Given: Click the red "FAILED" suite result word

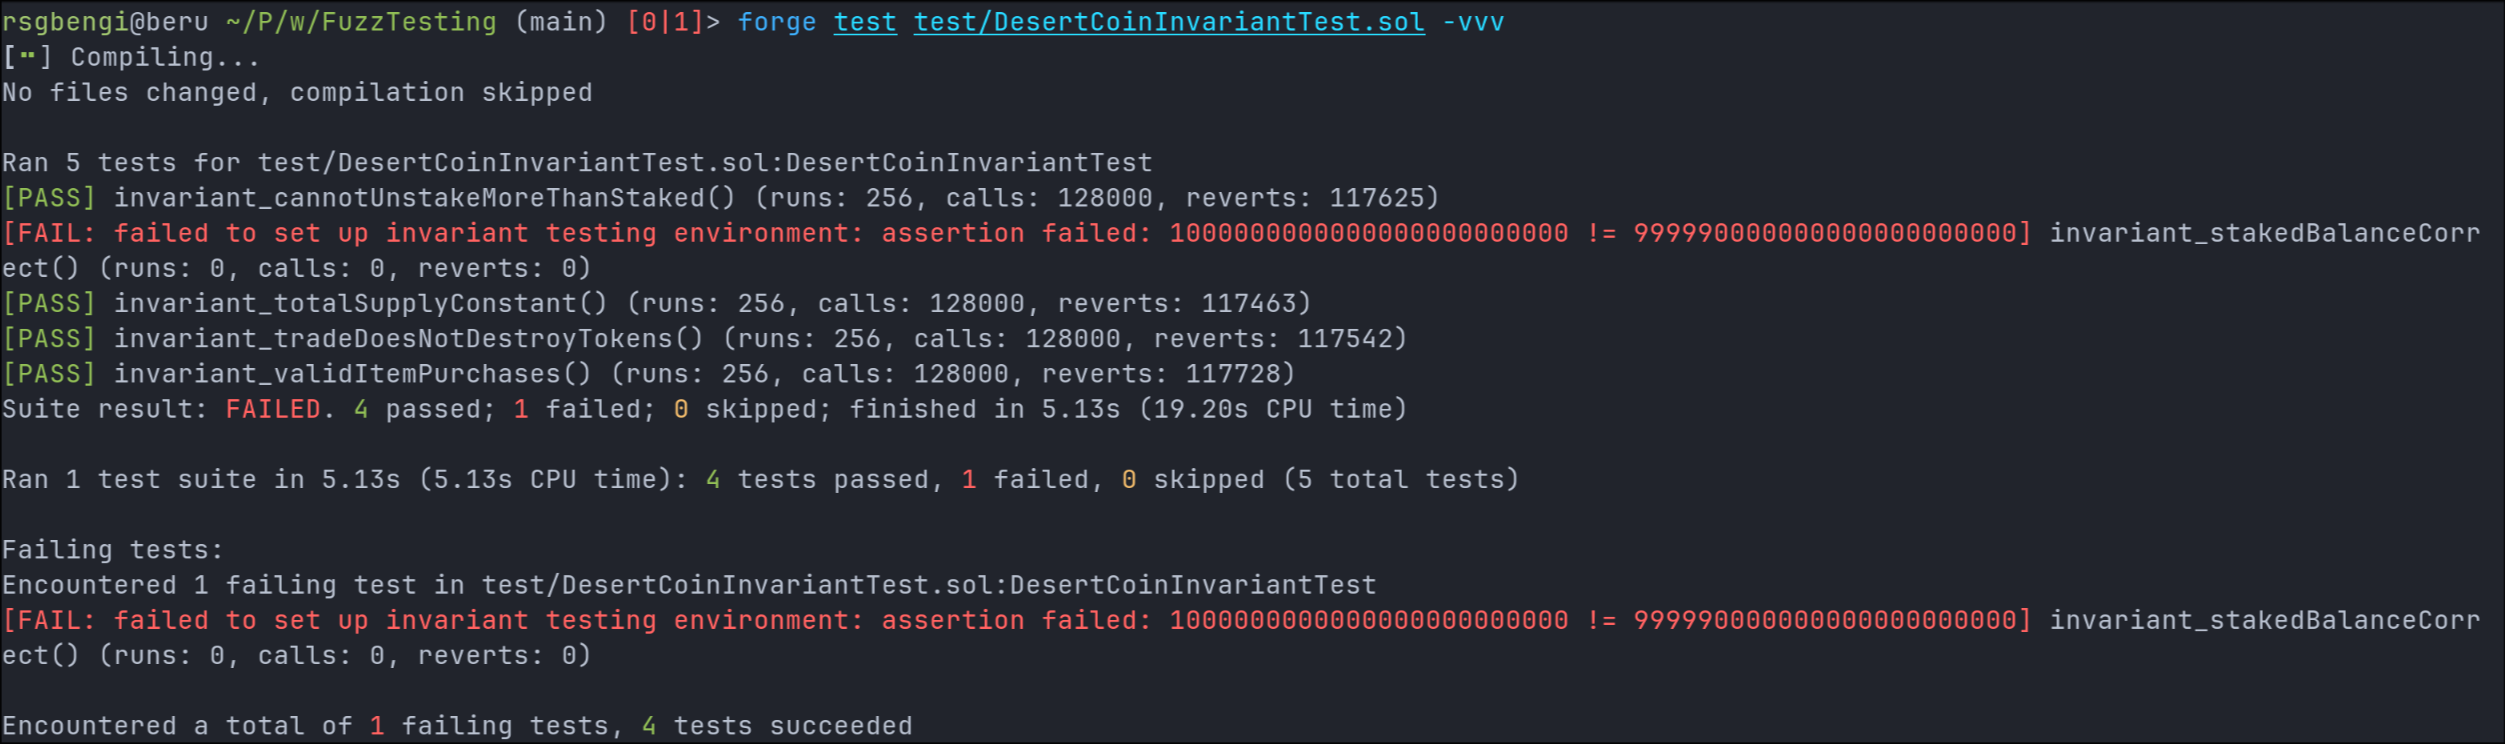Looking at the screenshot, I should click(x=273, y=409).
